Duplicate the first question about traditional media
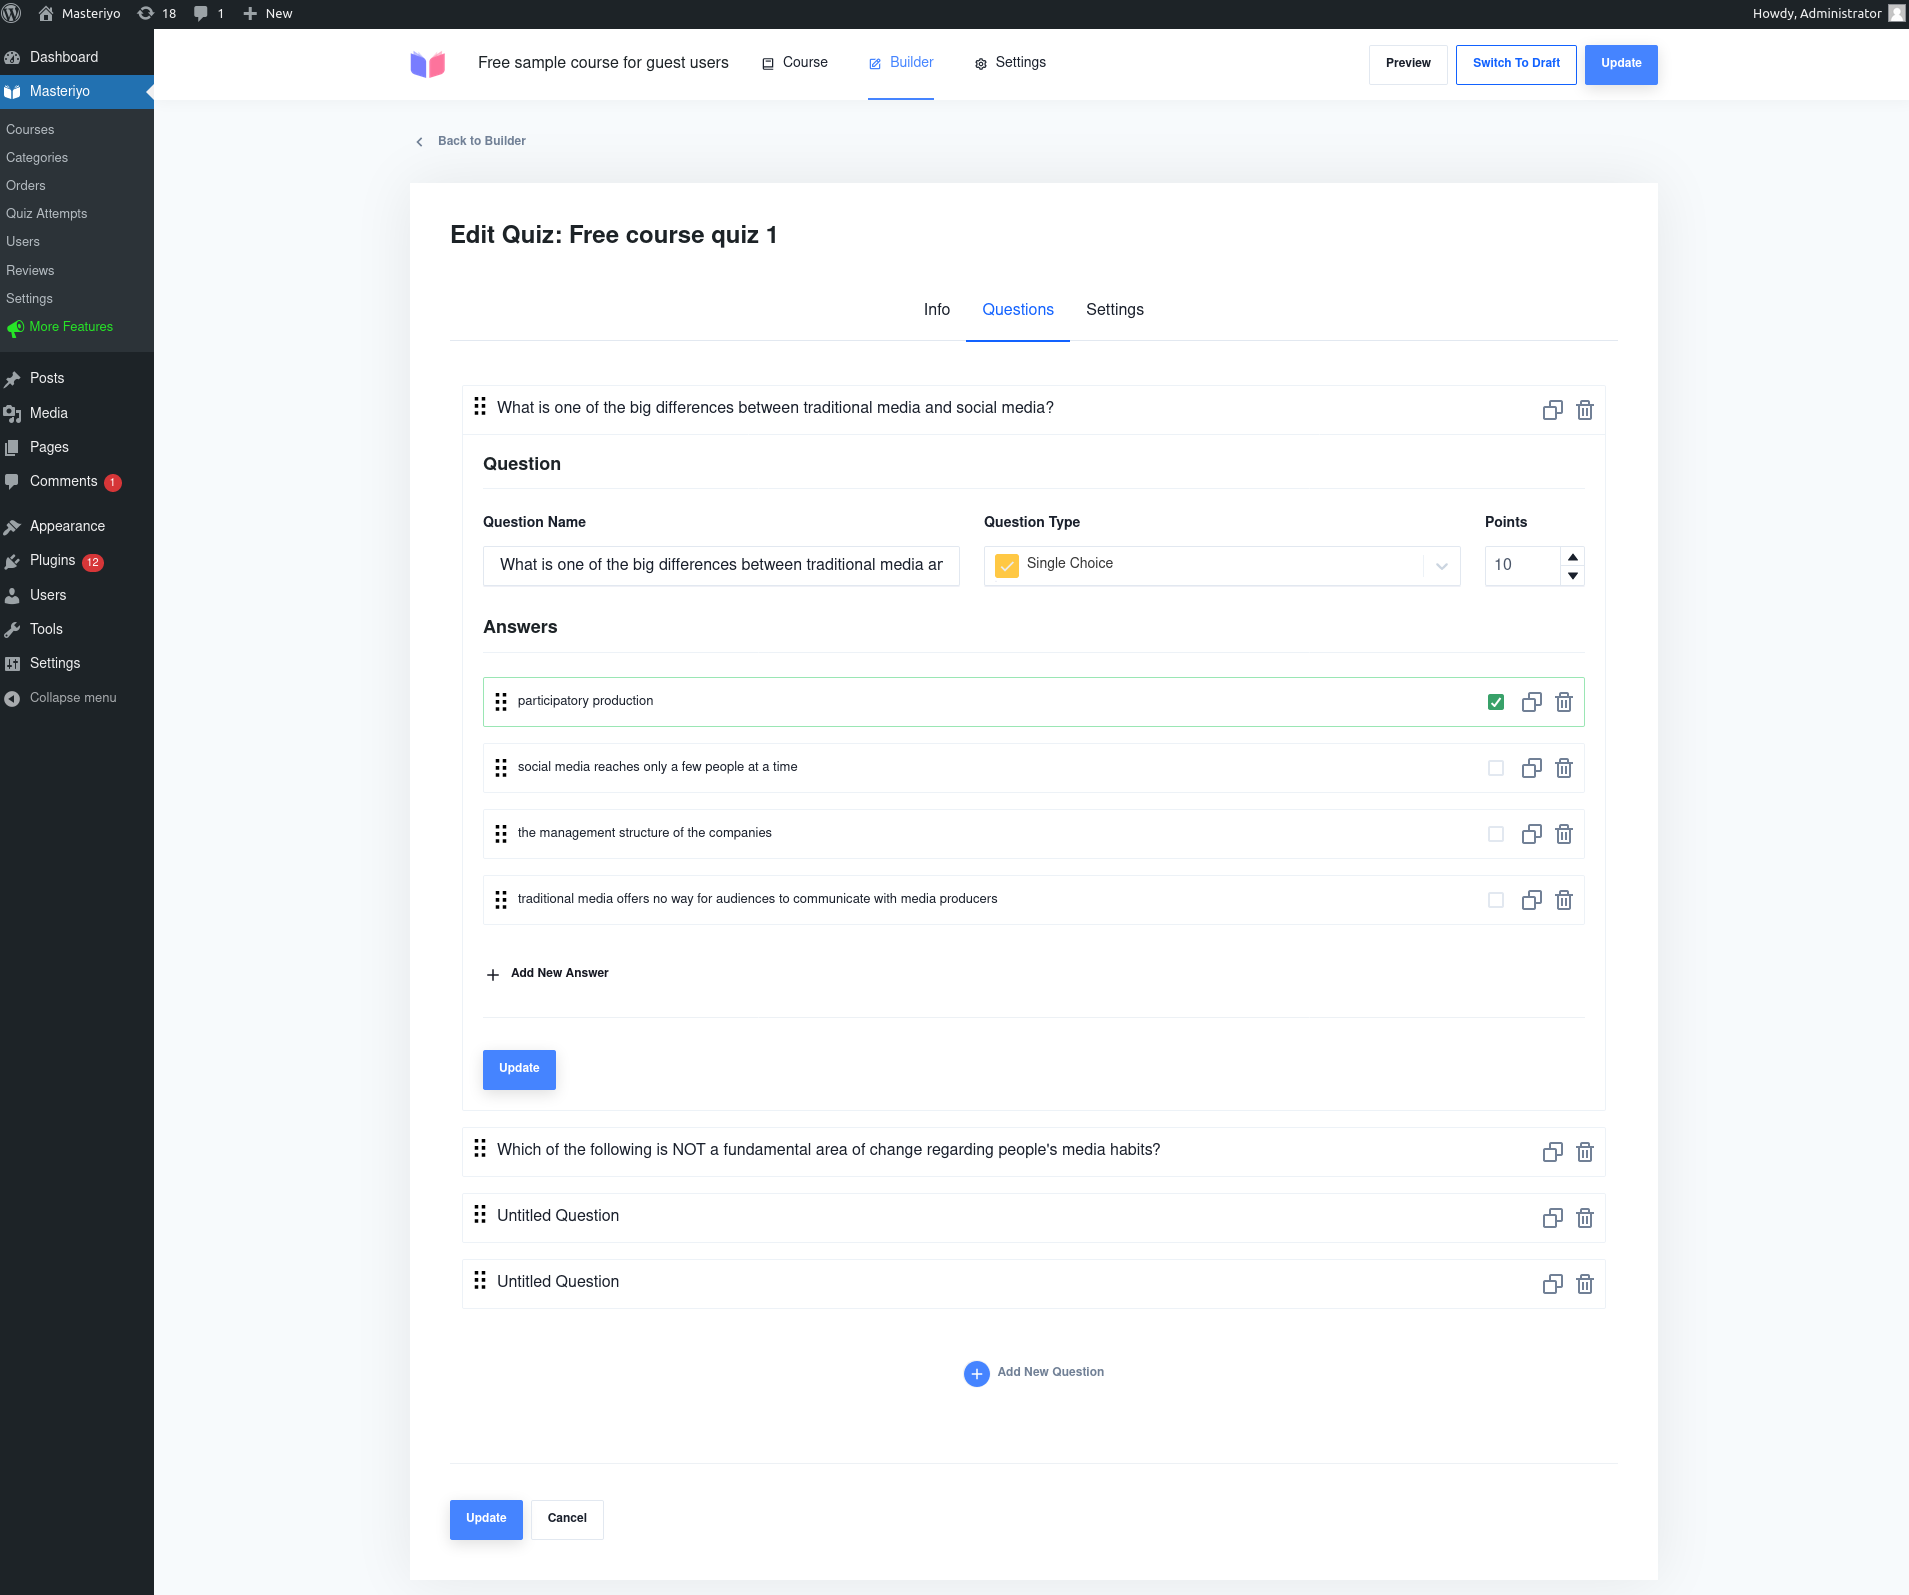The image size is (1909, 1595). point(1552,410)
